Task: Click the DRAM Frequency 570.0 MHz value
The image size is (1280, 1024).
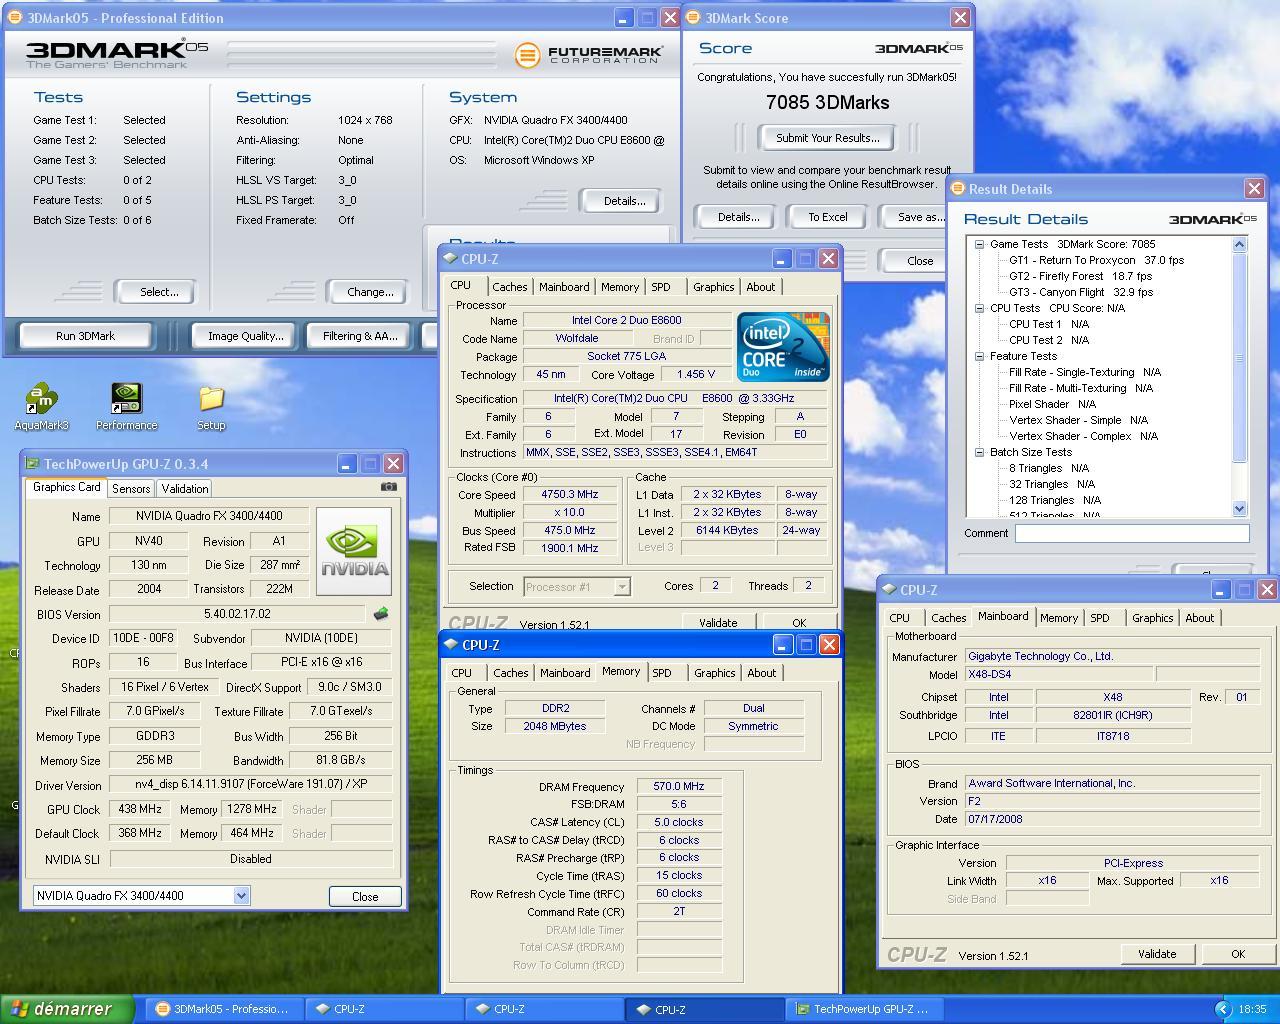Action: (679, 786)
